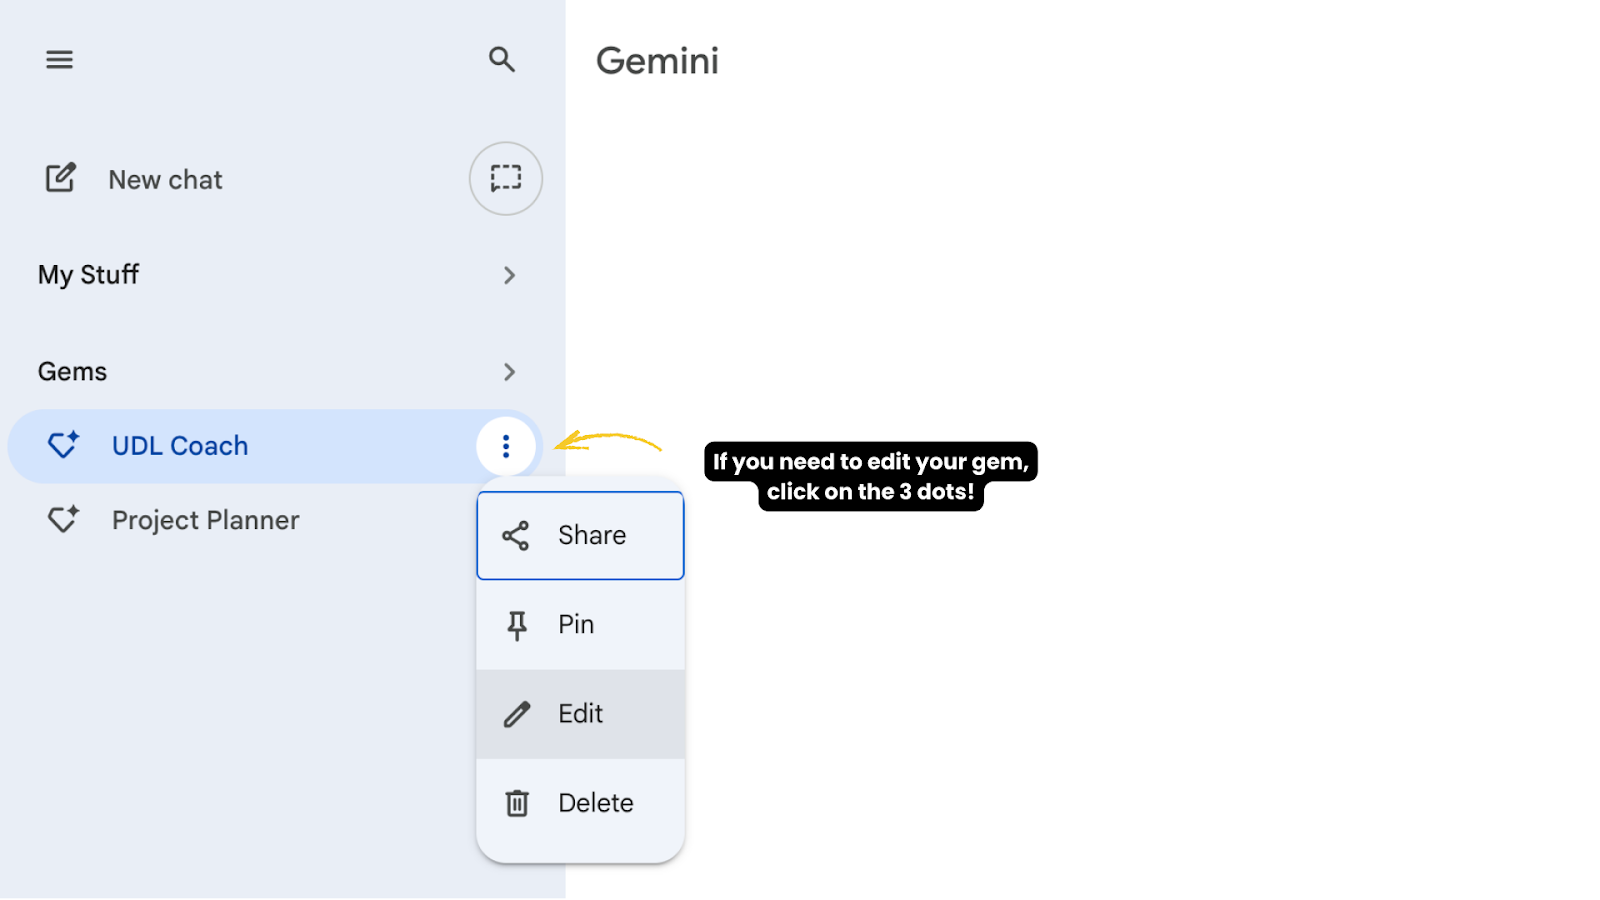Screen dimensions: 1600x900
Task: Click the pencil compose icon beside New chat
Action: click(x=61, y=179)
